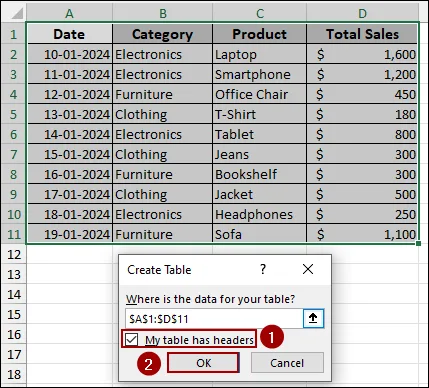Select the 180 sales cell
429x388 pixels.
[x=362, y=114]
